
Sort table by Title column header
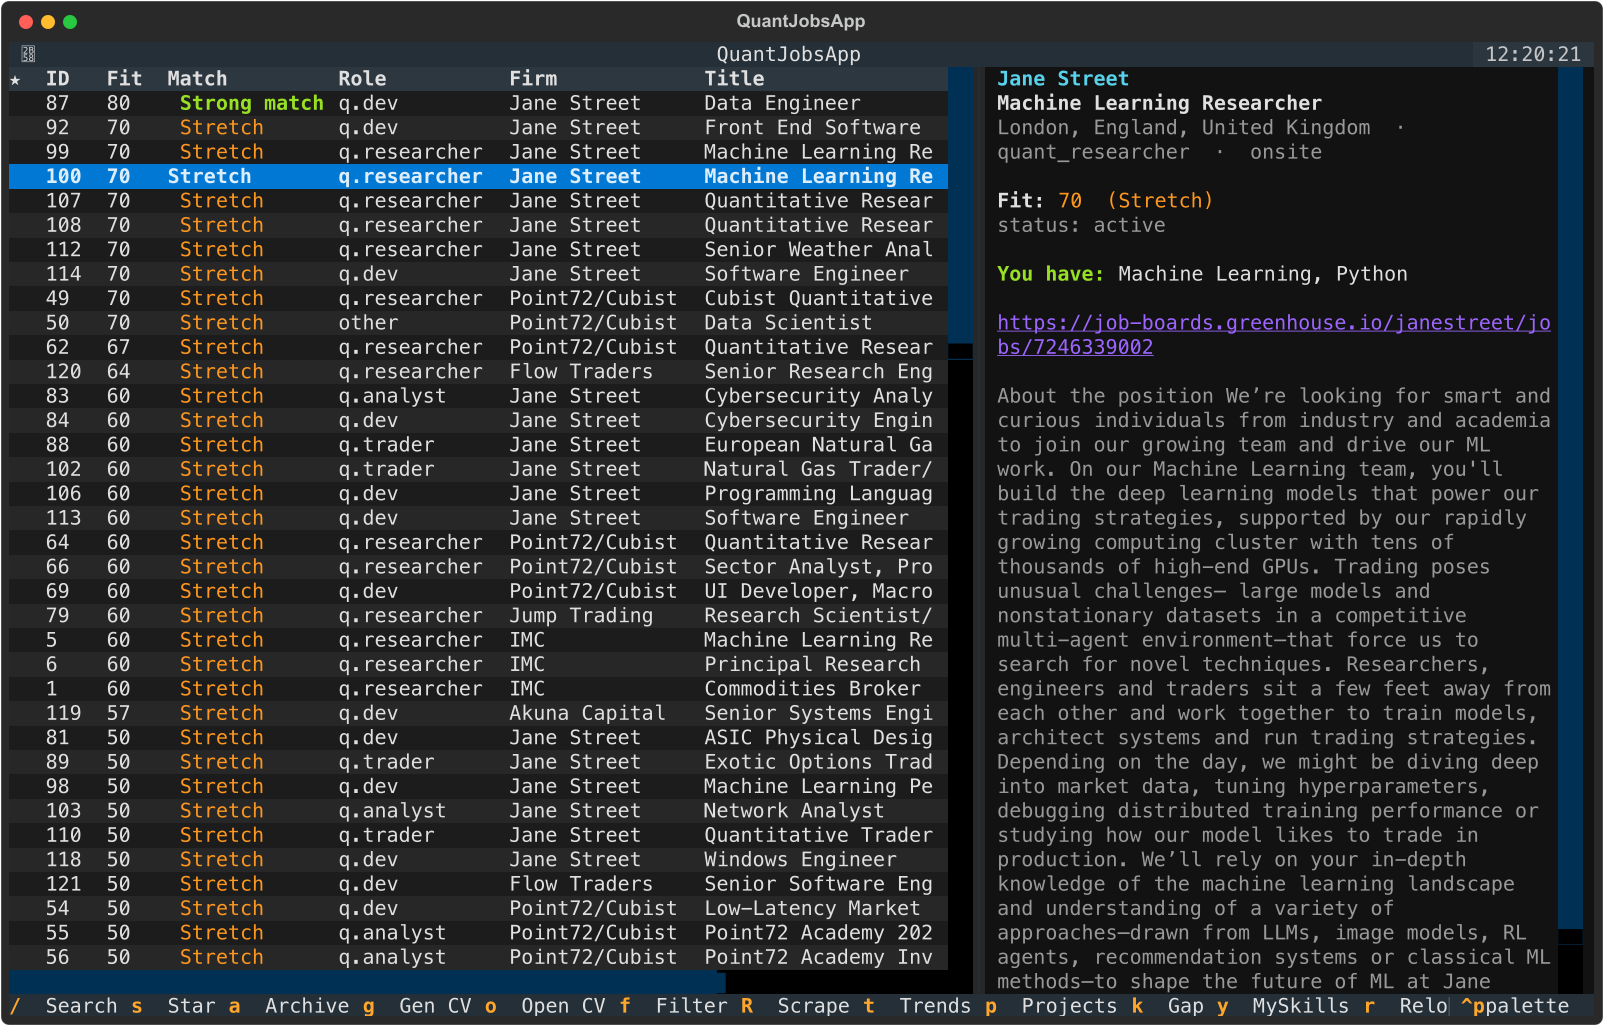(734, 79)
